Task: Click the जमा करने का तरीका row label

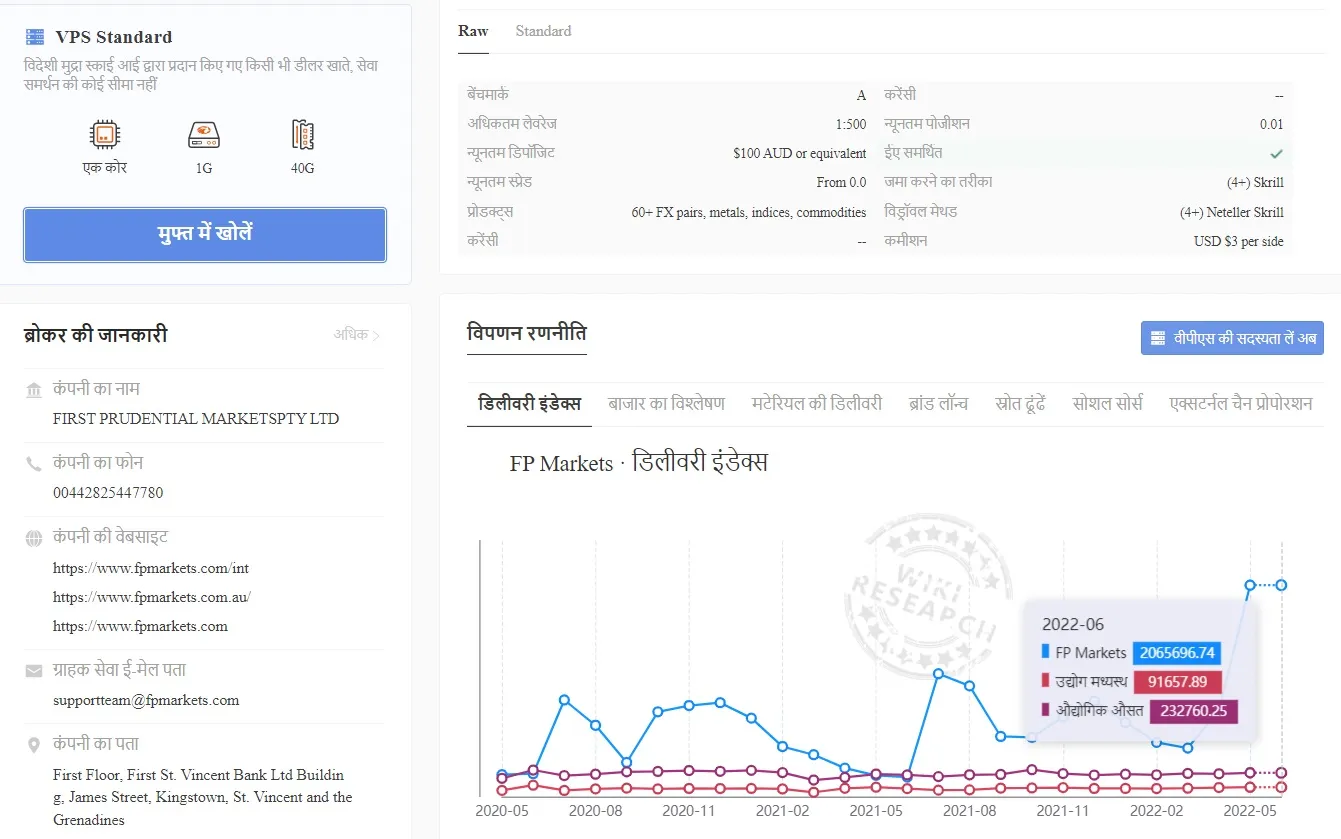Action: tap(938, 182)
